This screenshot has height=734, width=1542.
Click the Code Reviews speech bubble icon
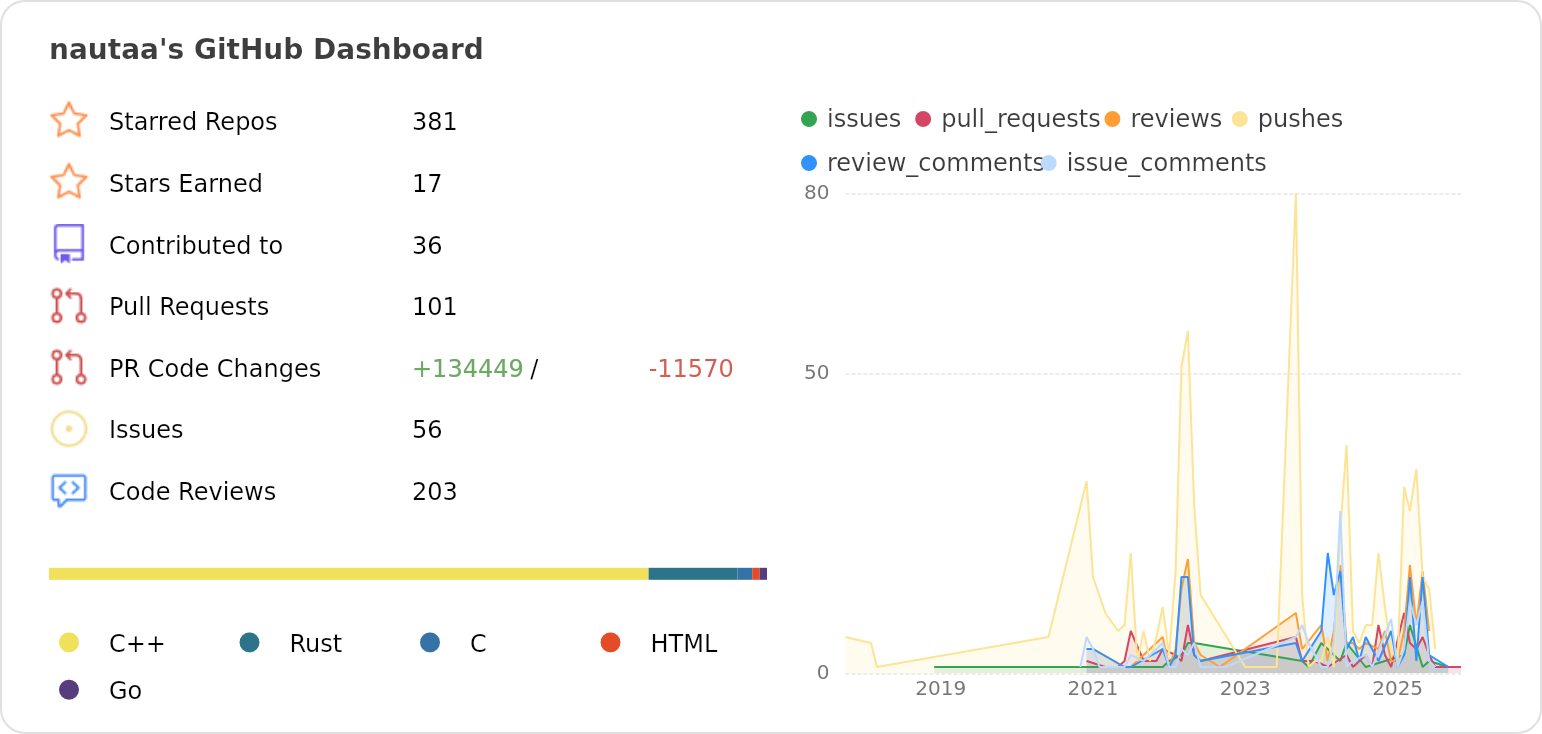click(68, 491)
